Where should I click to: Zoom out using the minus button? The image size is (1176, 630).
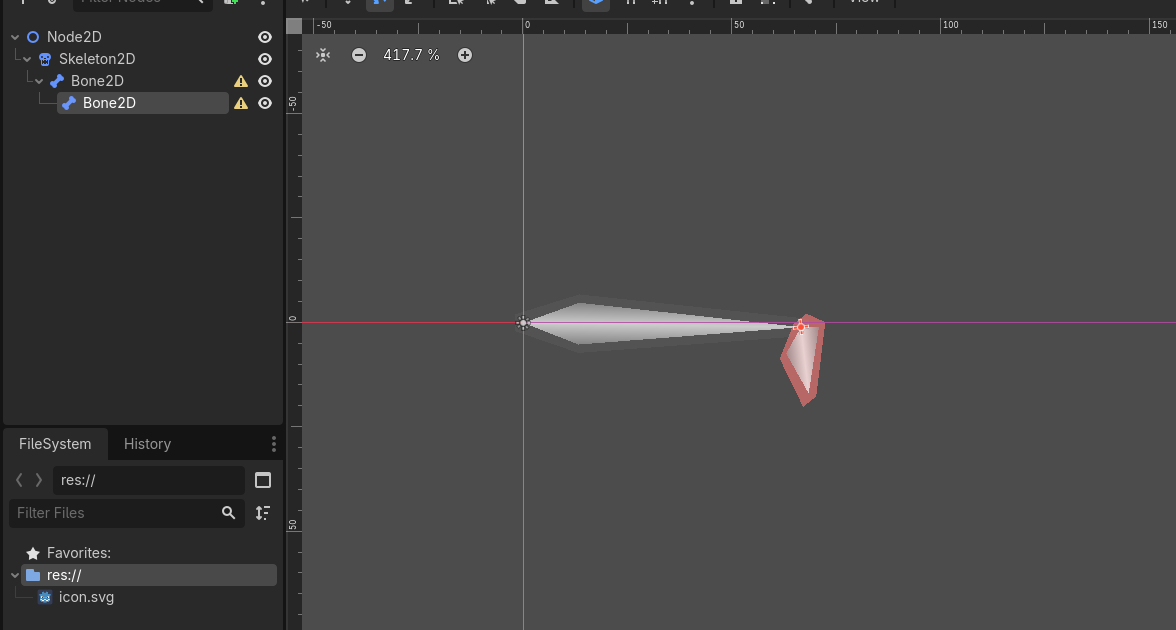[359, 55]
